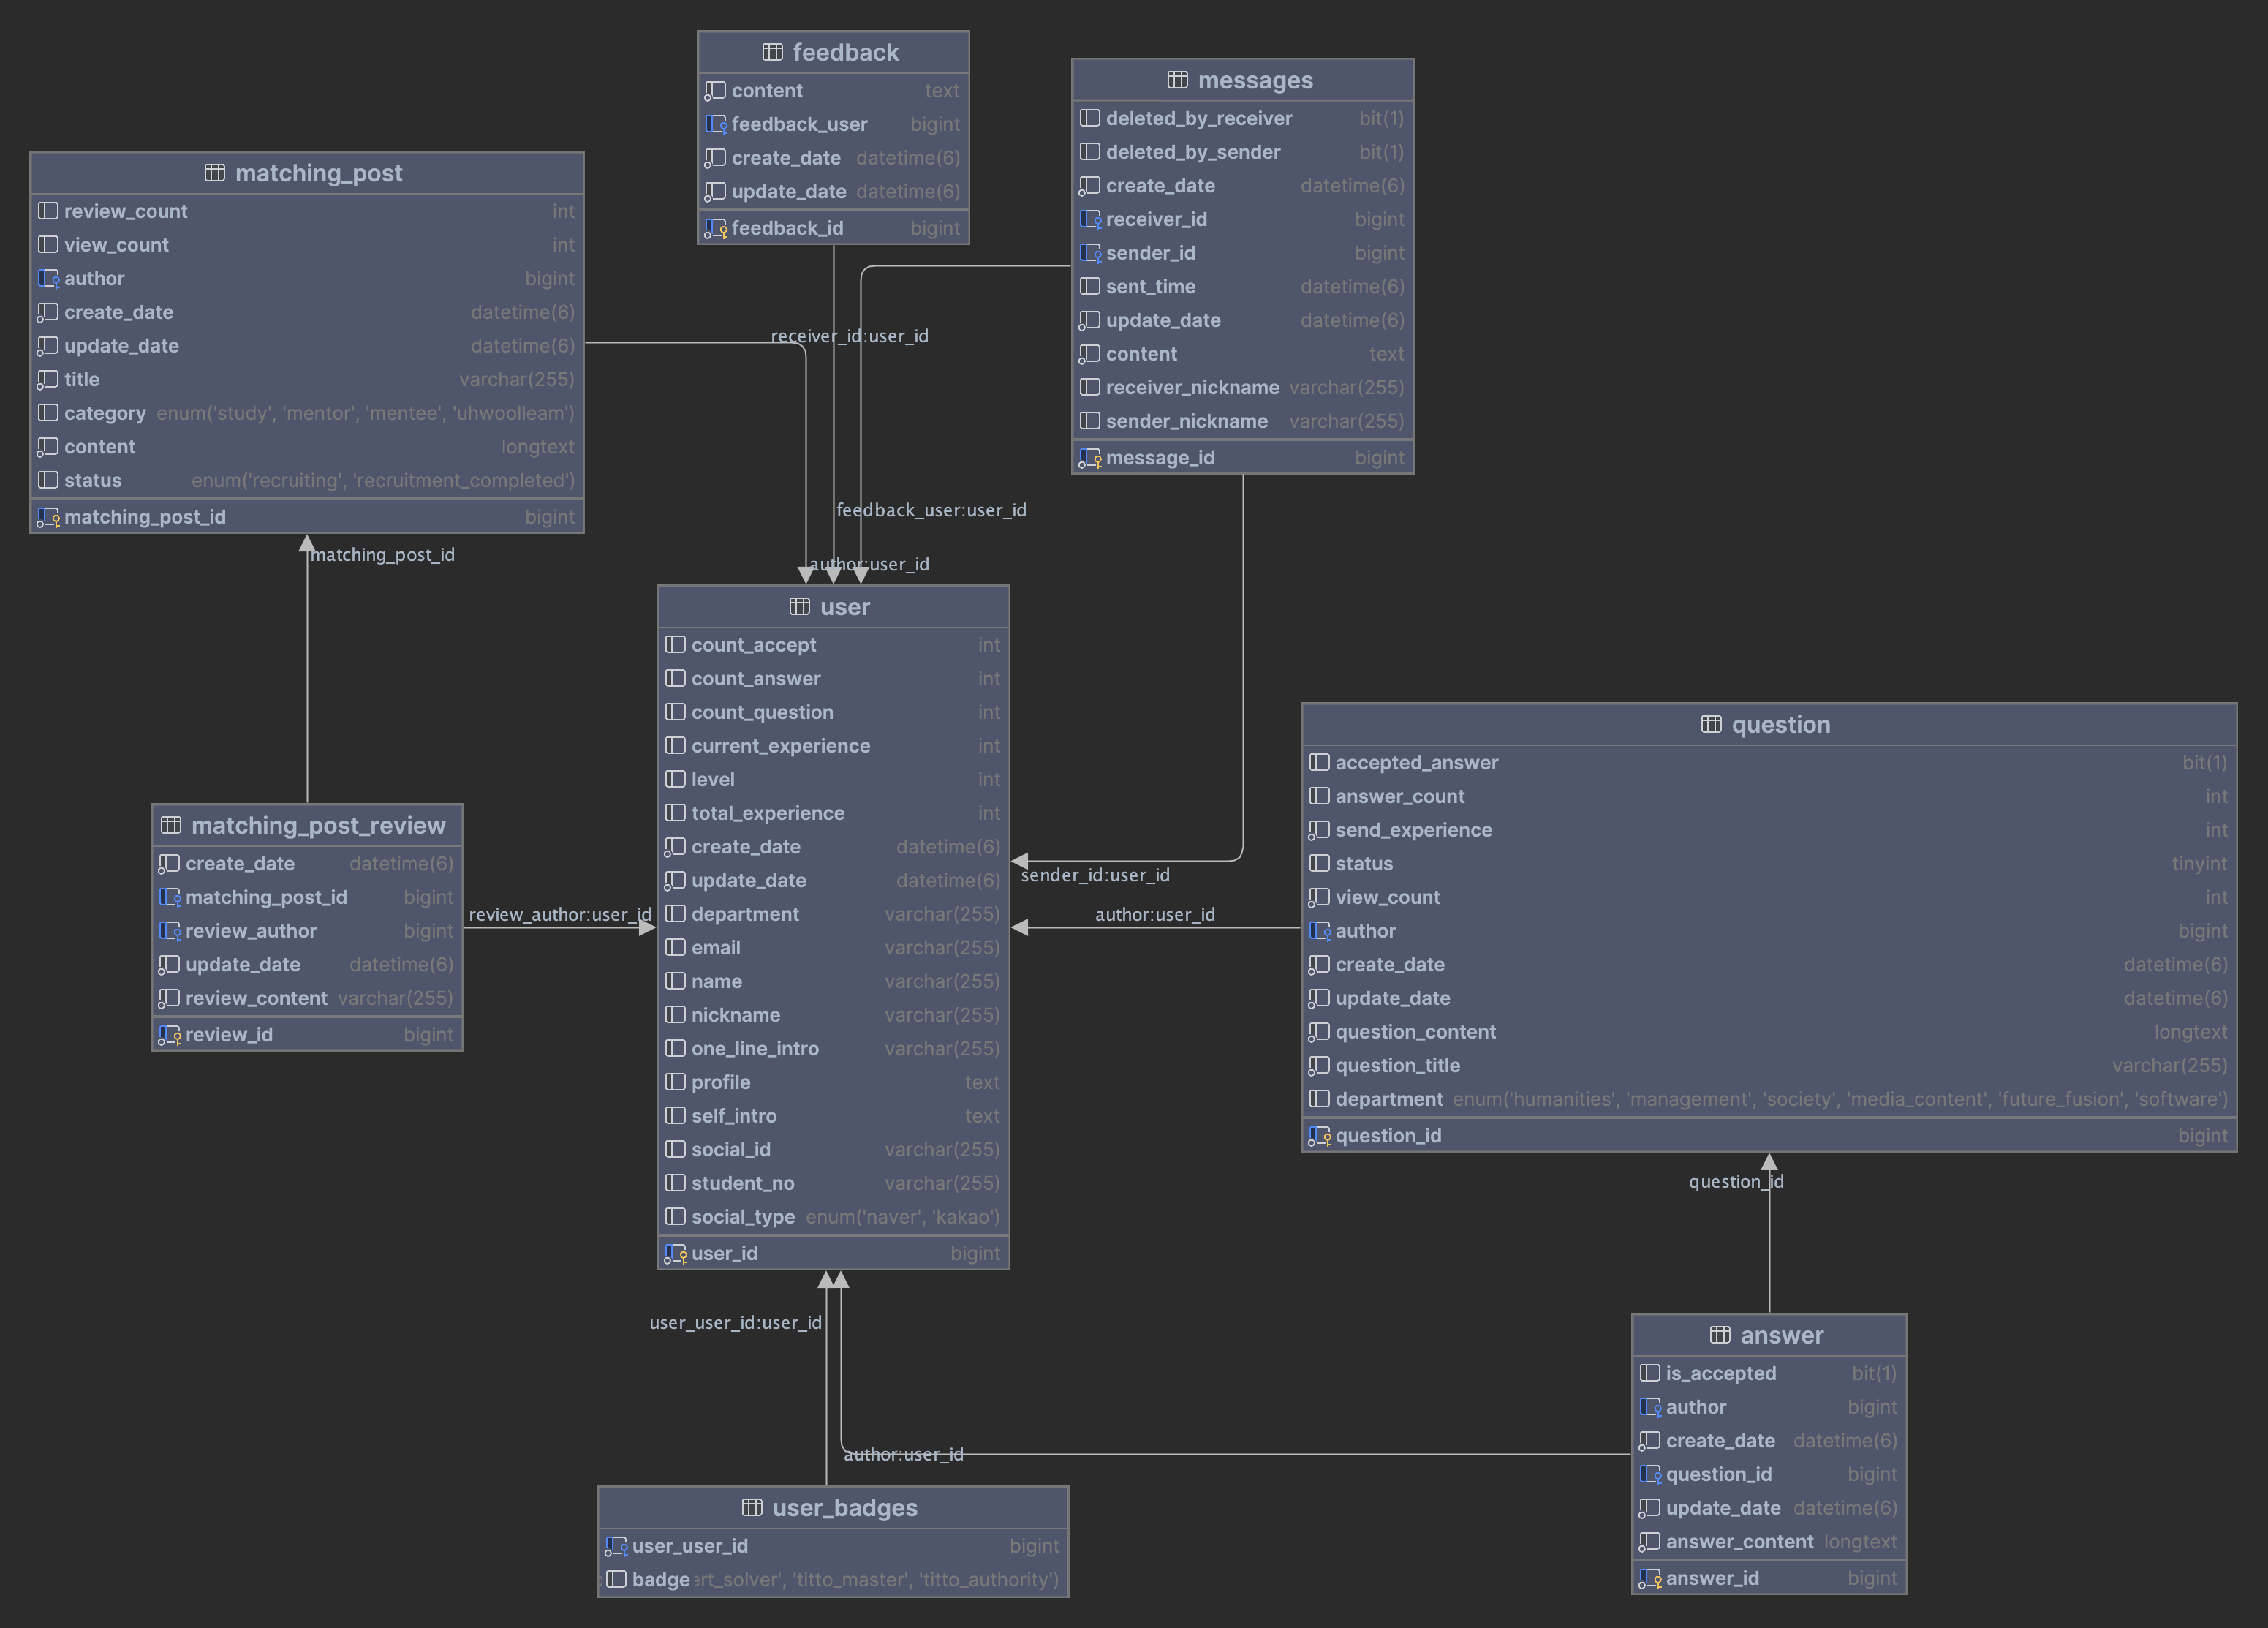Click the column icon of count_accept
The height and width of the screenshot is (1628, 2268).
click(676, 645)
